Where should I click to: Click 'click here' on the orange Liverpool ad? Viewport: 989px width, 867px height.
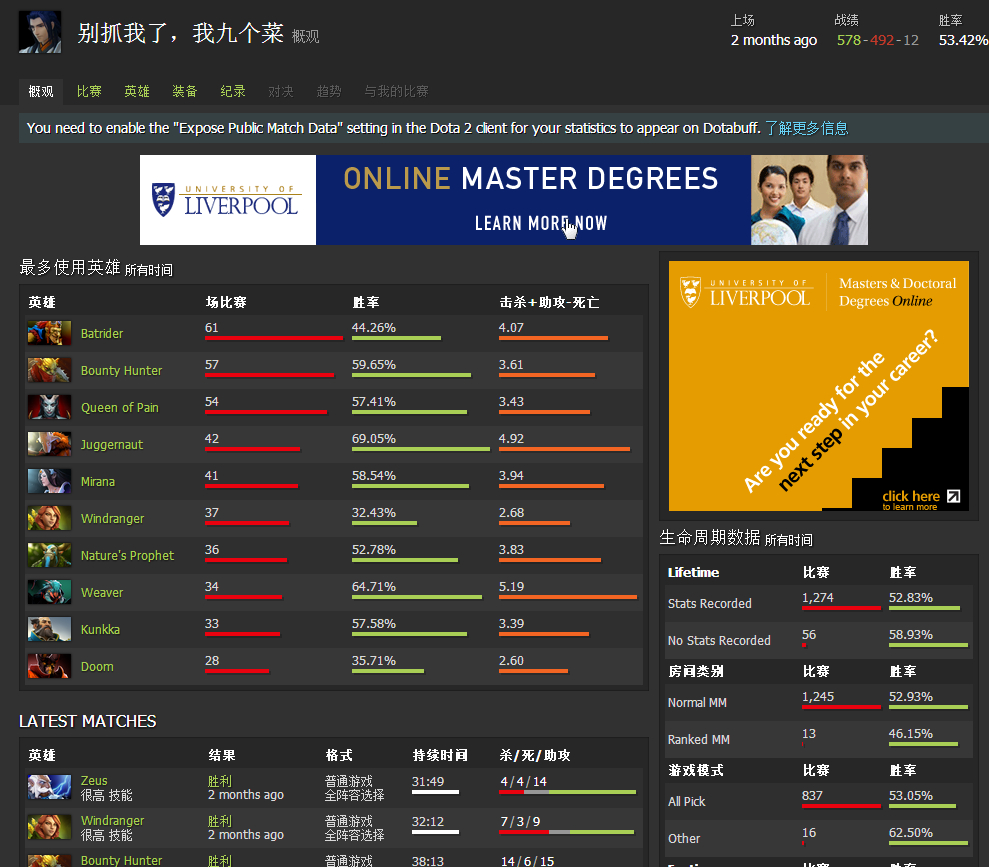[911, 496]
